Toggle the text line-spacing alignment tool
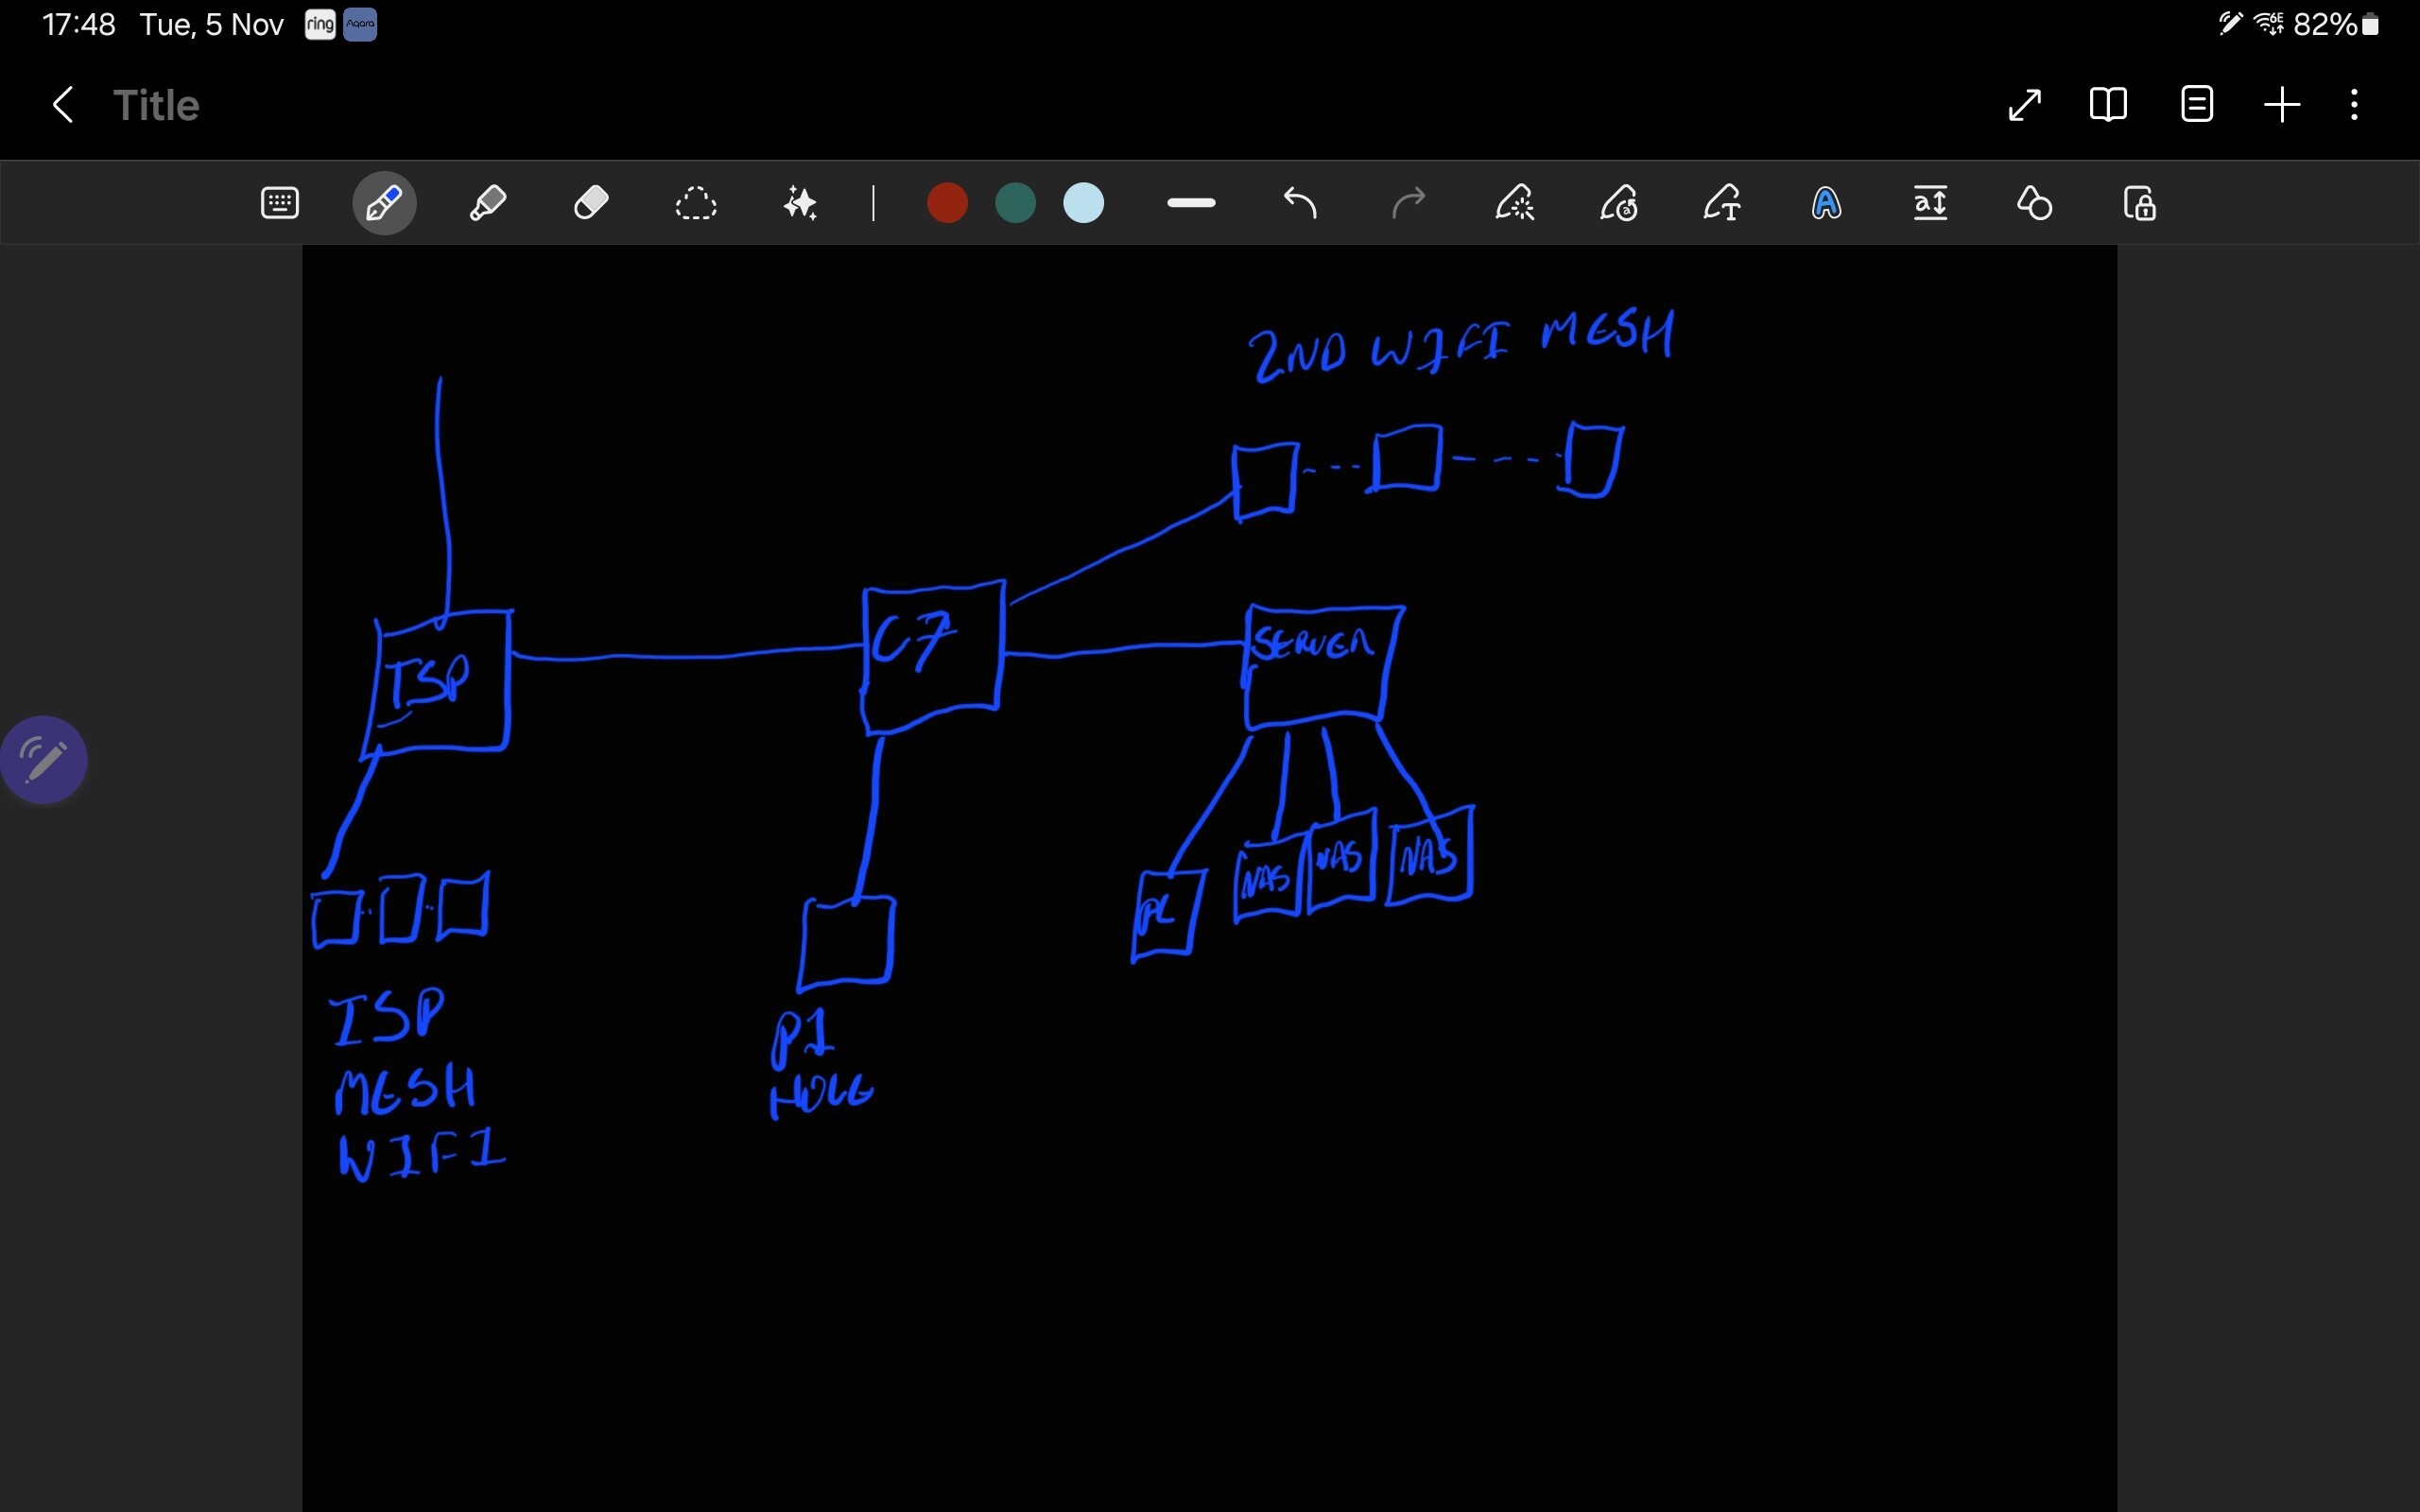The width and height of the screenshot is (2420, 1512). pyautogui.click(x=1930, y=204)
